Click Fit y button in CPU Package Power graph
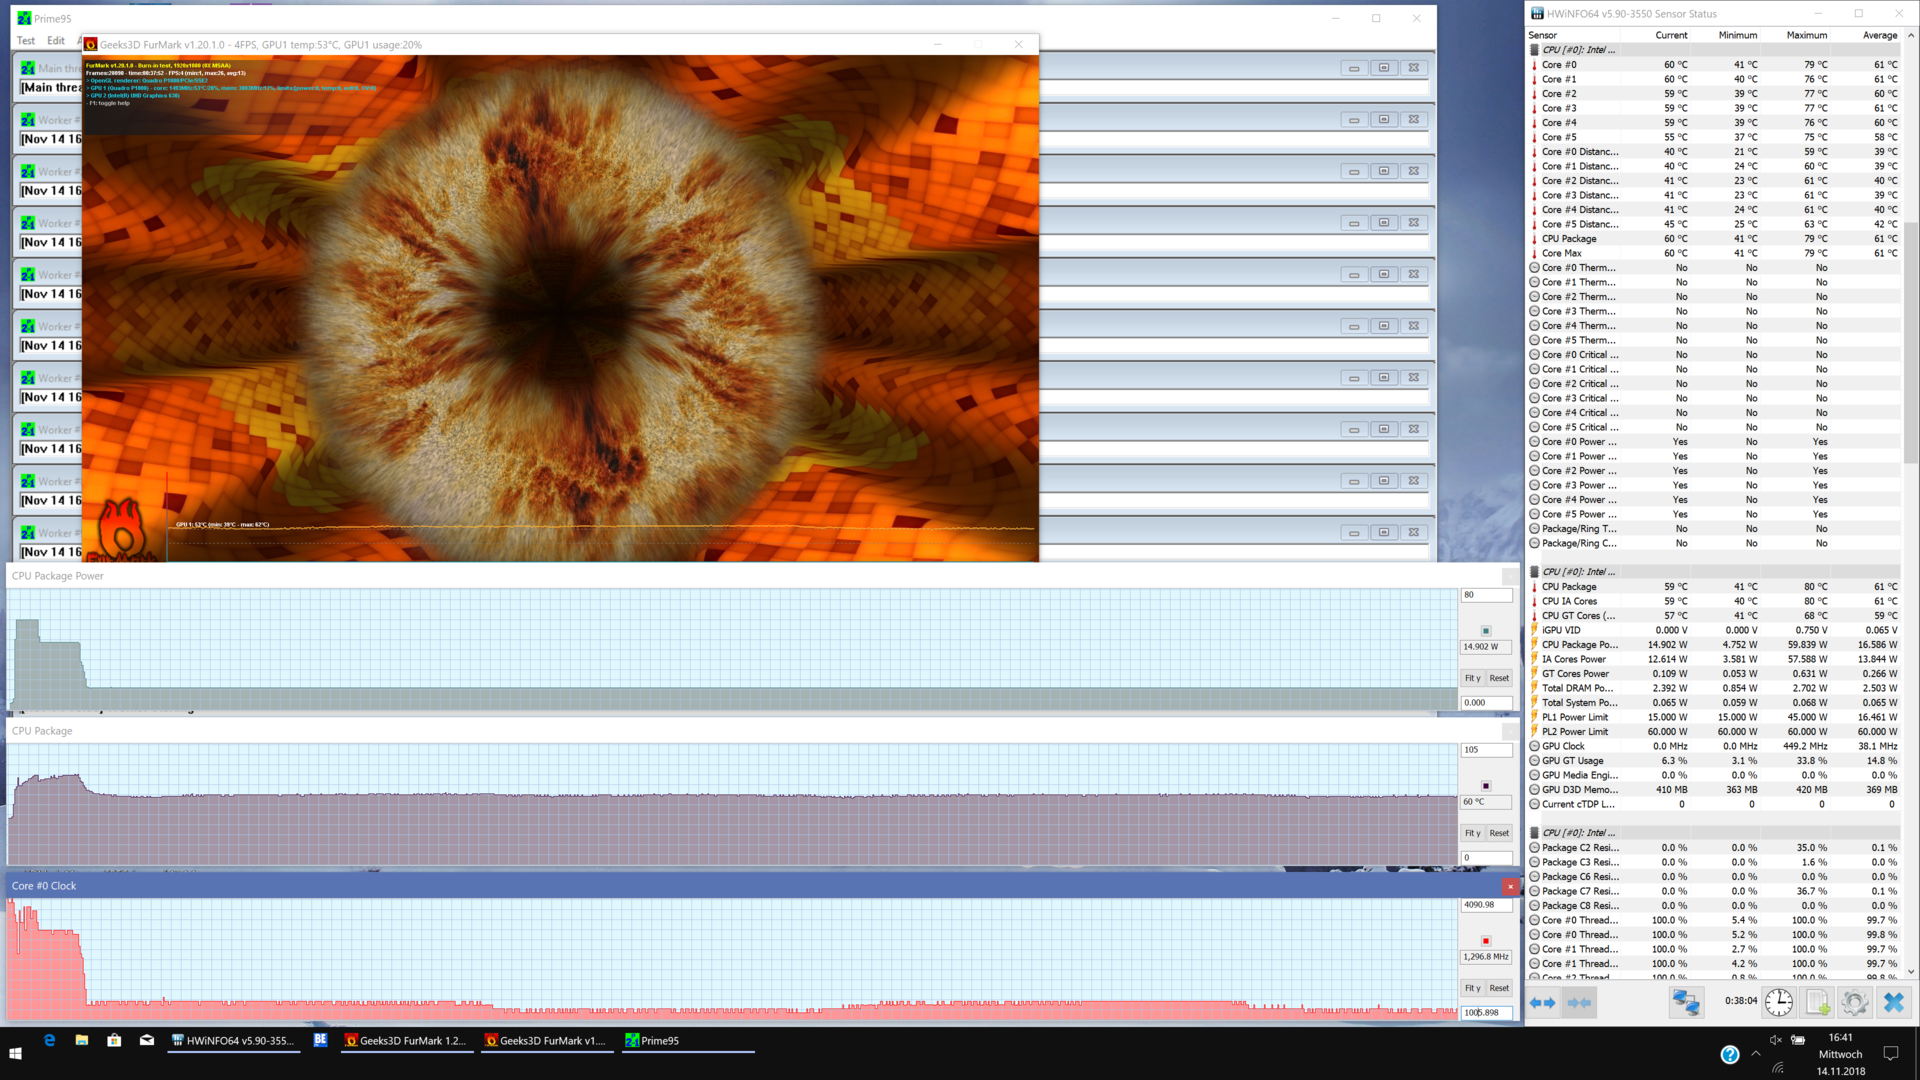Viewport: 1920px width, 1080px height. (1472, 678)
